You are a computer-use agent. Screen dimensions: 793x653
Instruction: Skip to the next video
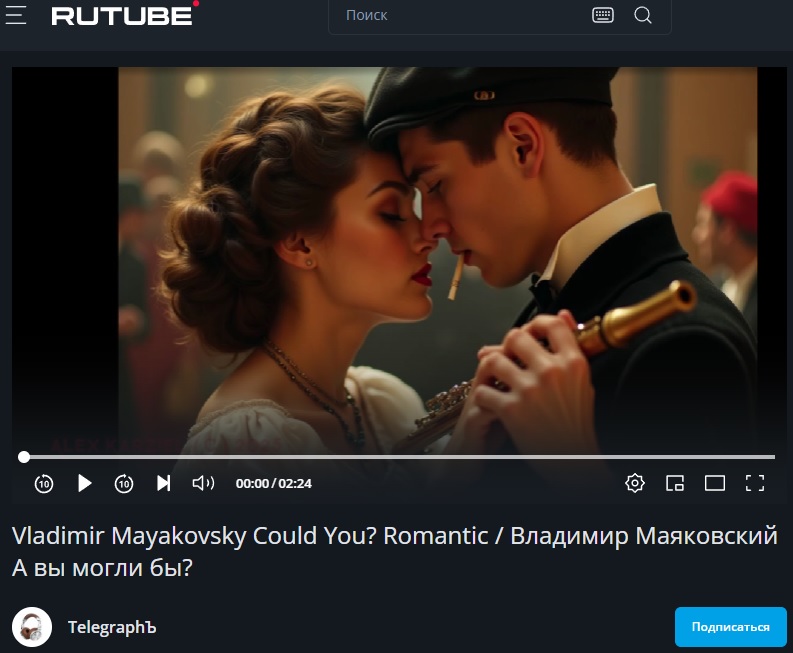[x=163, y=484]
